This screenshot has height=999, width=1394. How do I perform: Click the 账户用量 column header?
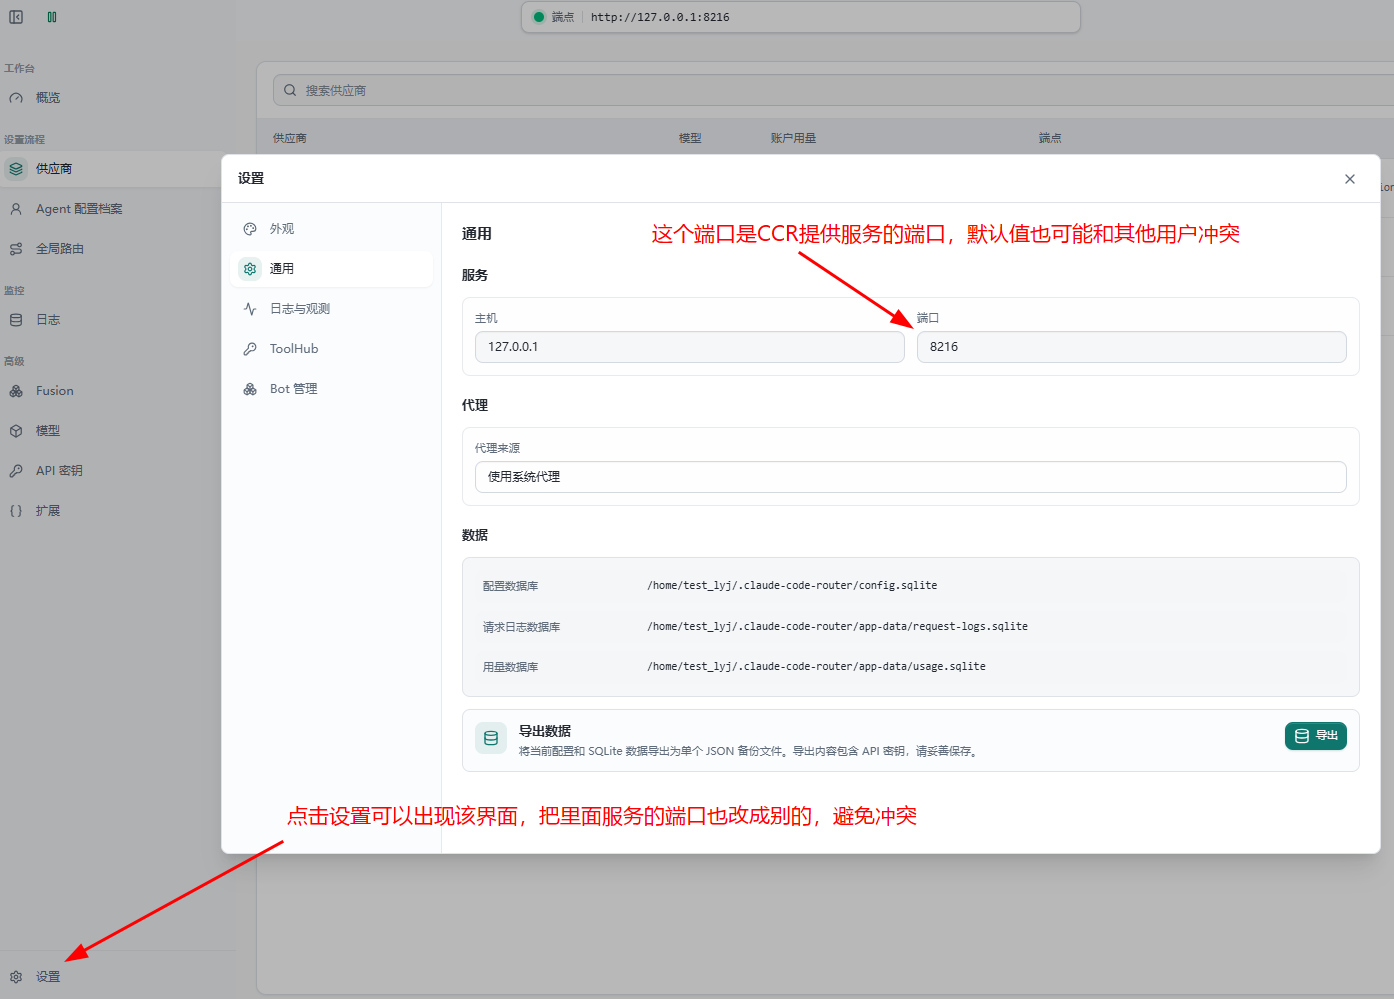pyautogui.click(x=793, y=139)
